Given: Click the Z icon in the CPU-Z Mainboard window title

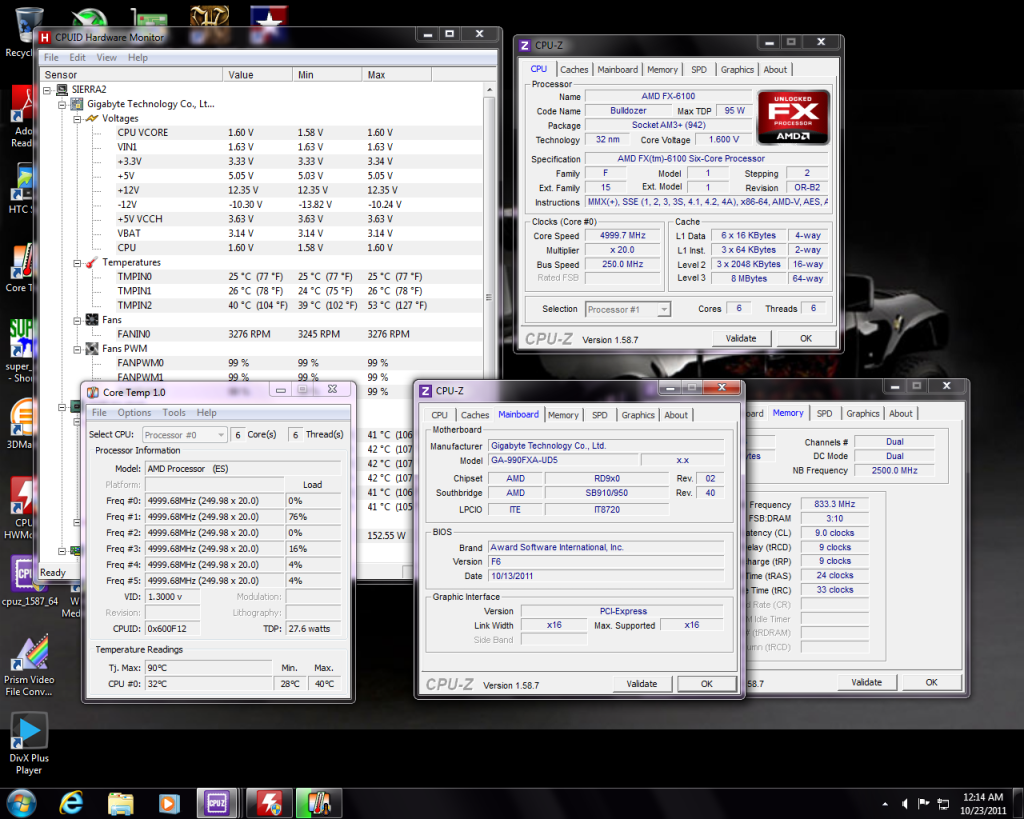Looking at the screenshot, I should 425,391.
